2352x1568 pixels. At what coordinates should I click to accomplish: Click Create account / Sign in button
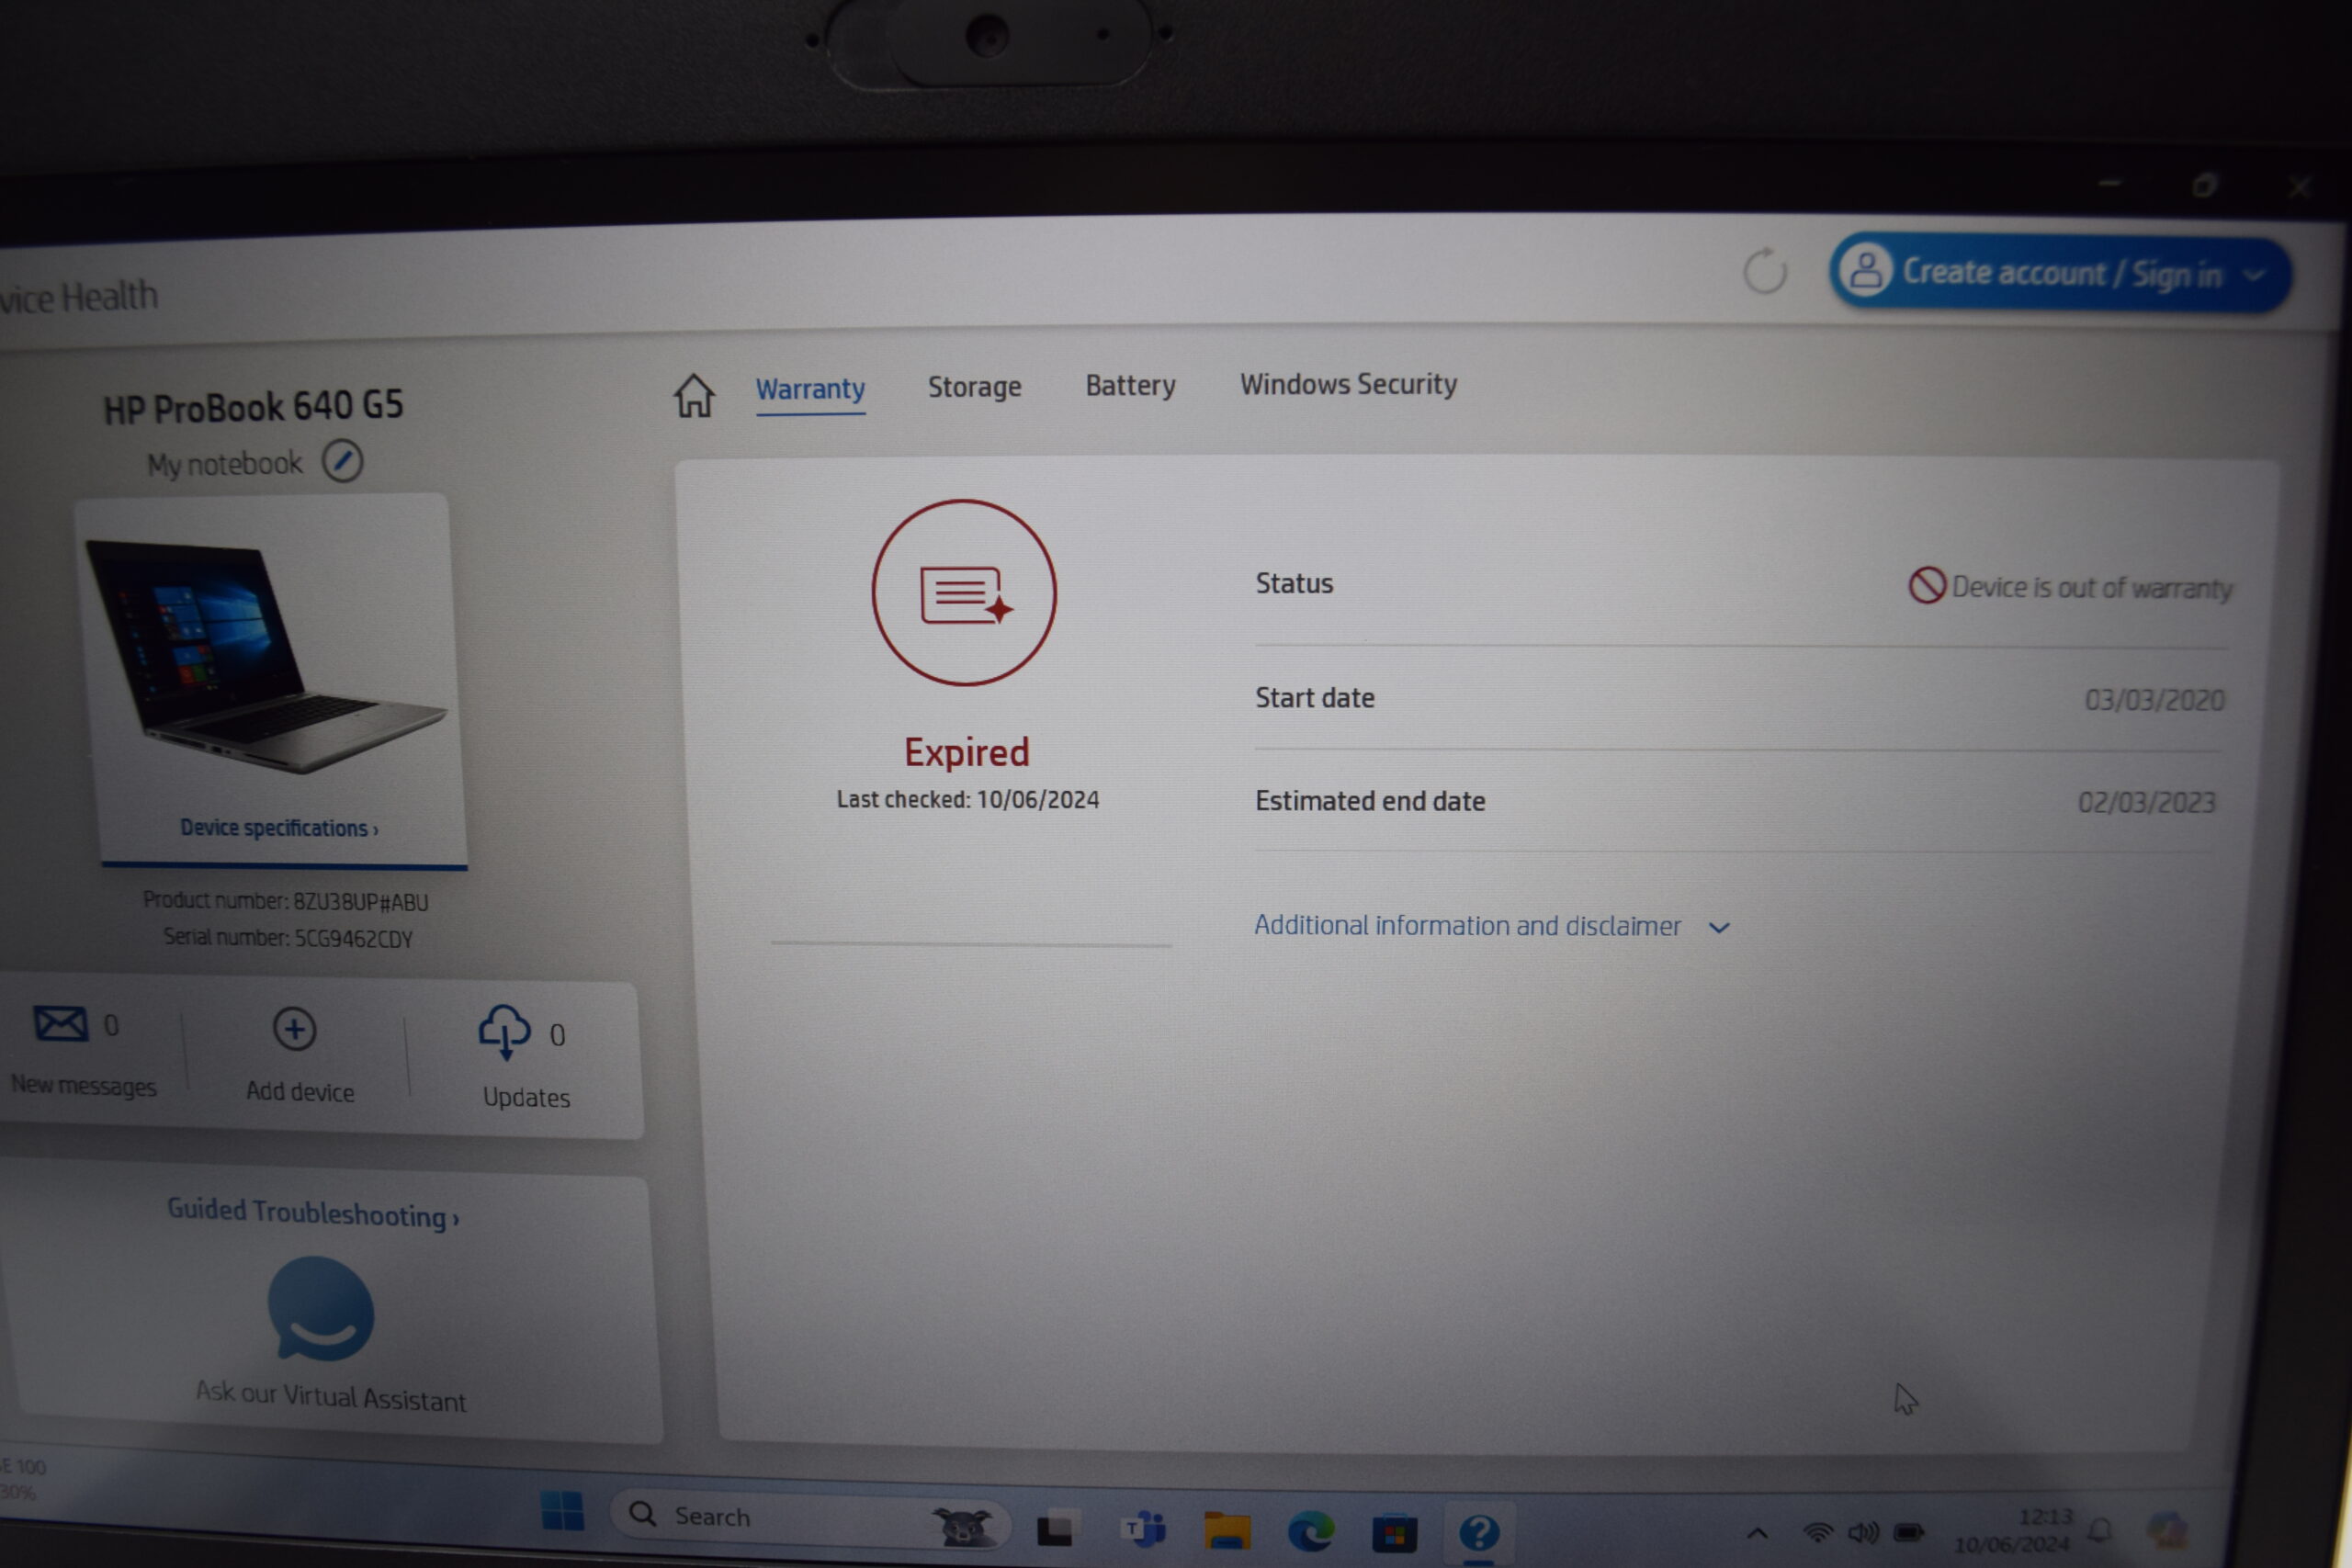[x=2060, y=273]
